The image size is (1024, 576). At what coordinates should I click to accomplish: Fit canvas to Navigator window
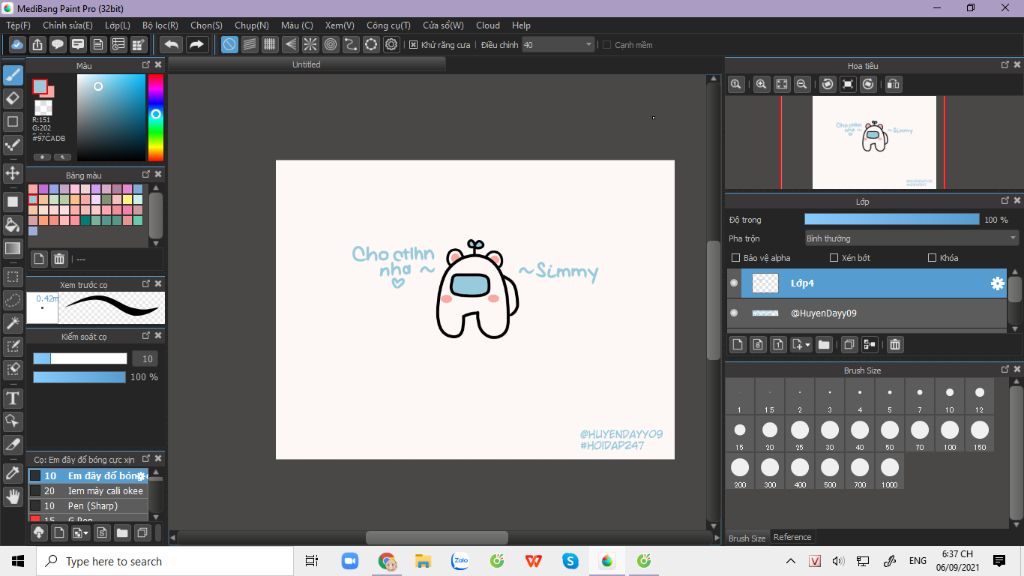point(781,84)
